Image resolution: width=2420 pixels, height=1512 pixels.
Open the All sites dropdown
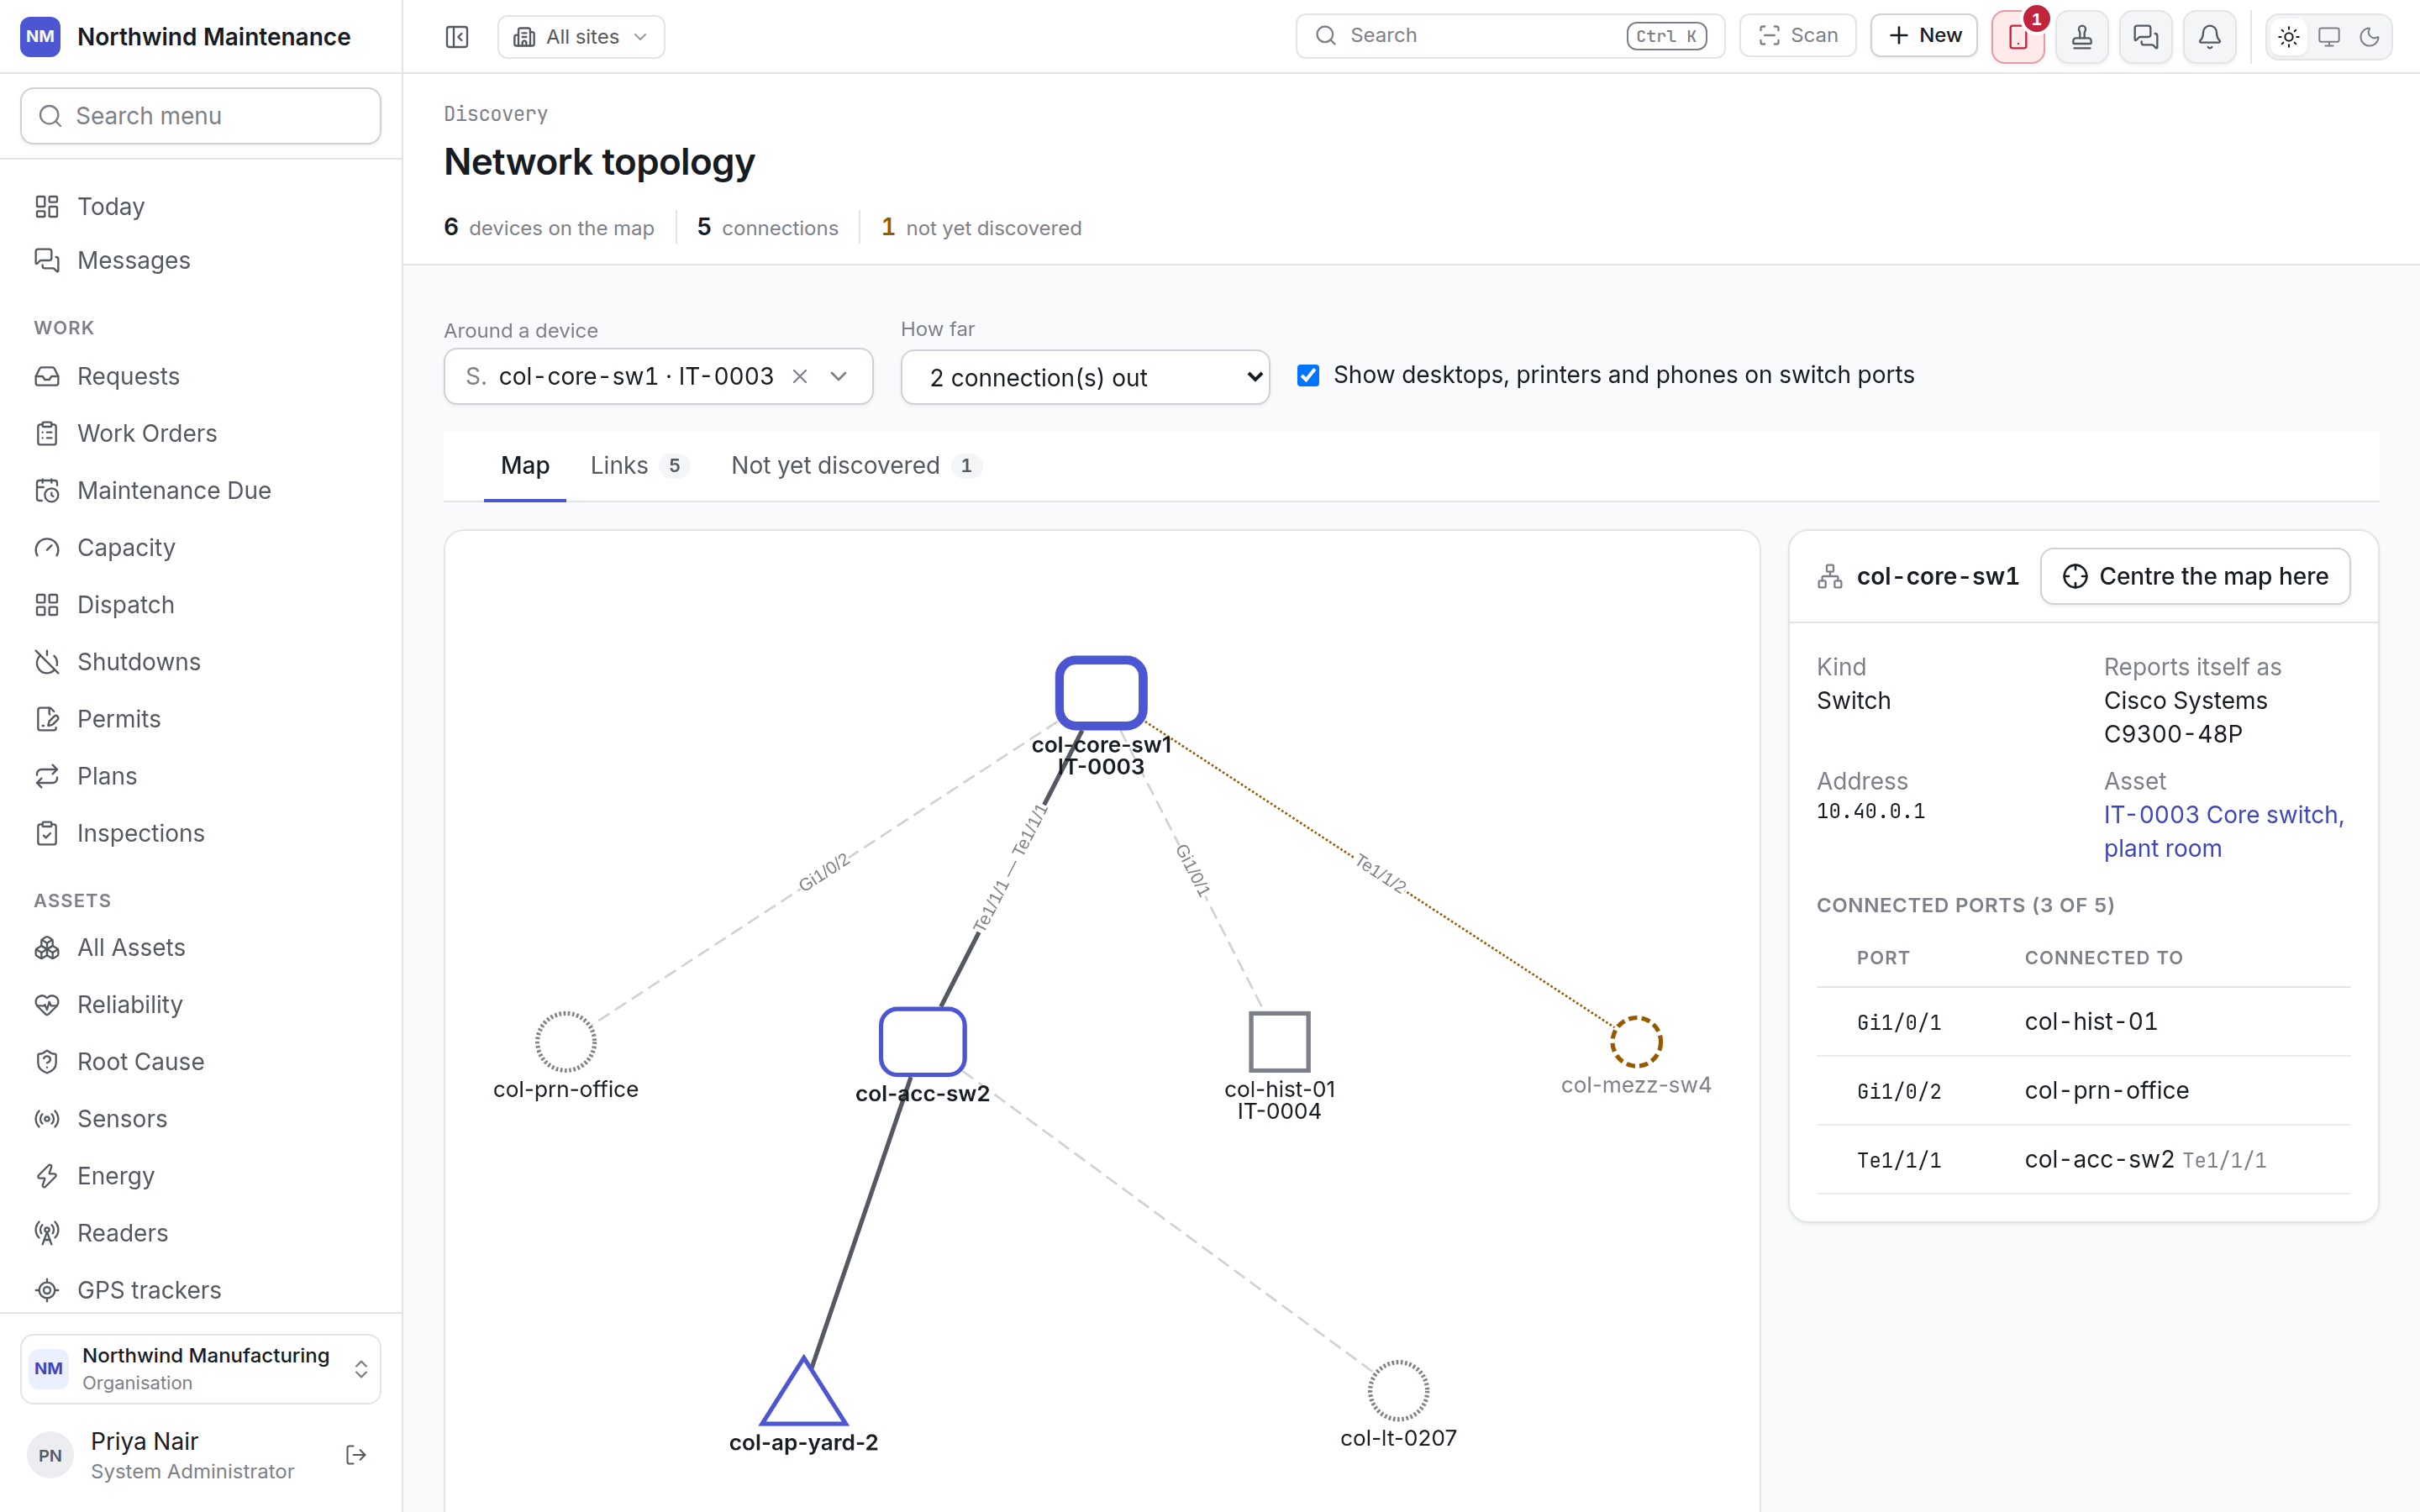581,37
